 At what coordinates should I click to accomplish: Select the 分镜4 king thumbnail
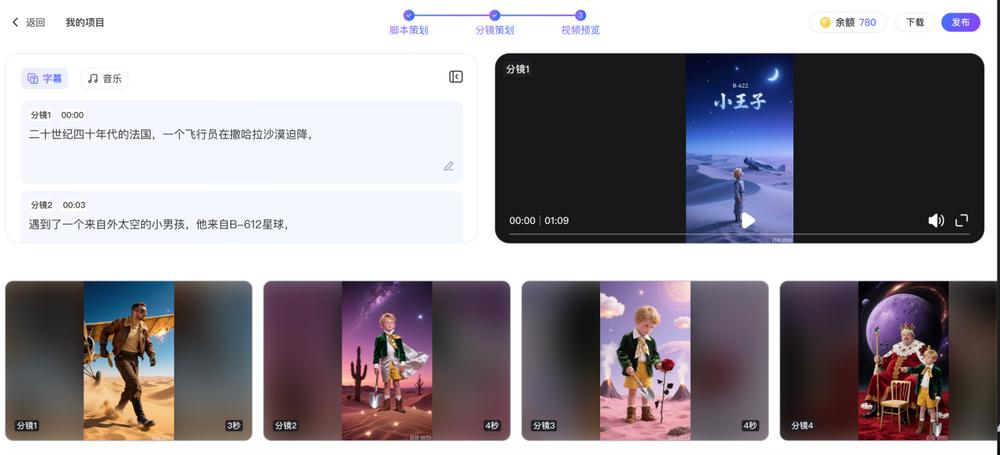(888, 361)
